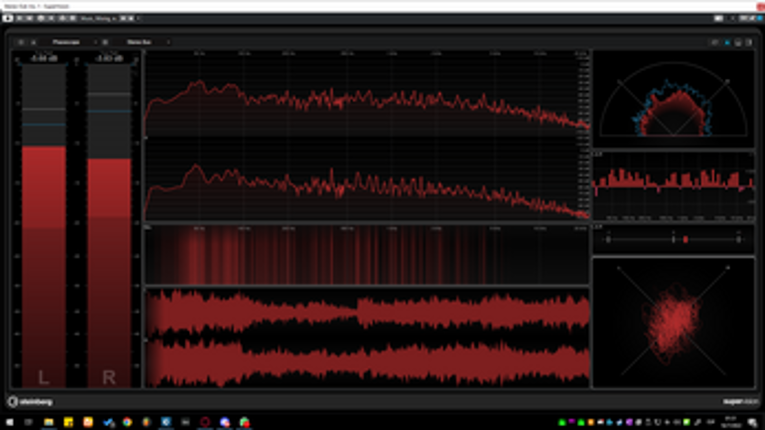The height and width of the screenshot is (430, 765).
Task: Click the rightmost icon in top-right module toolbar group
Action: tap(749, 42)
